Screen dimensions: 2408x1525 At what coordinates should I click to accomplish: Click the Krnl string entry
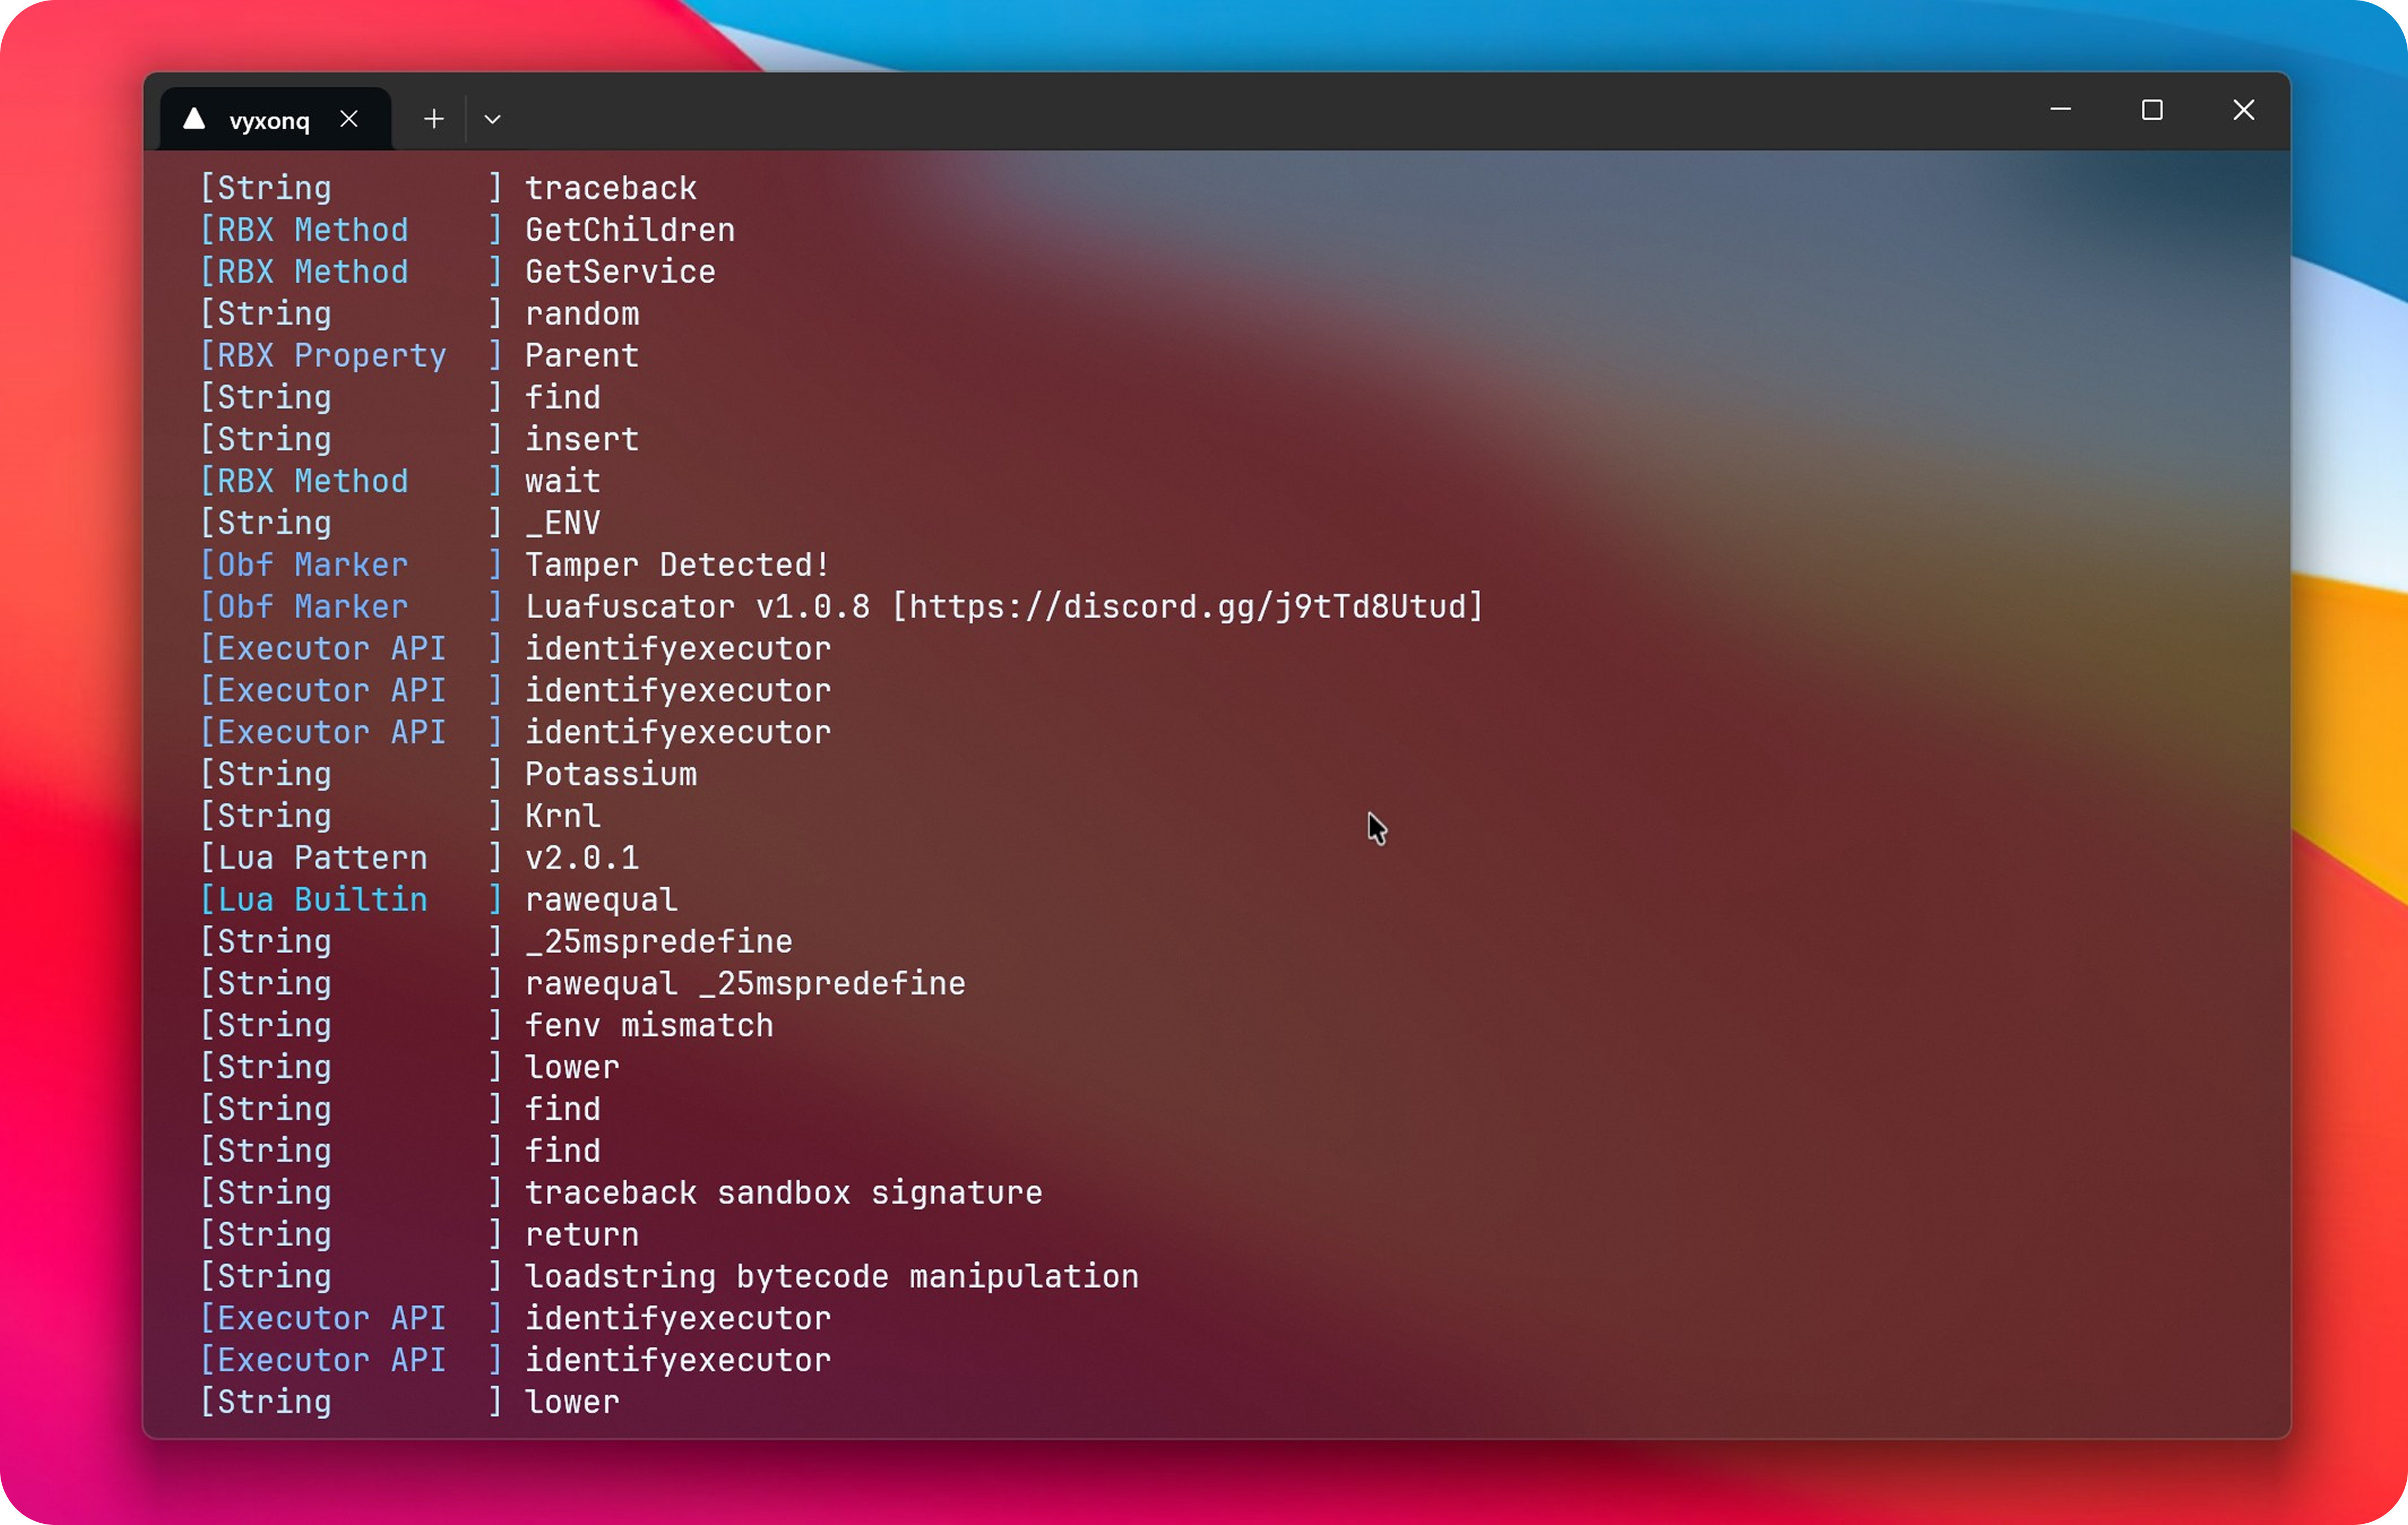click(562, 816)
